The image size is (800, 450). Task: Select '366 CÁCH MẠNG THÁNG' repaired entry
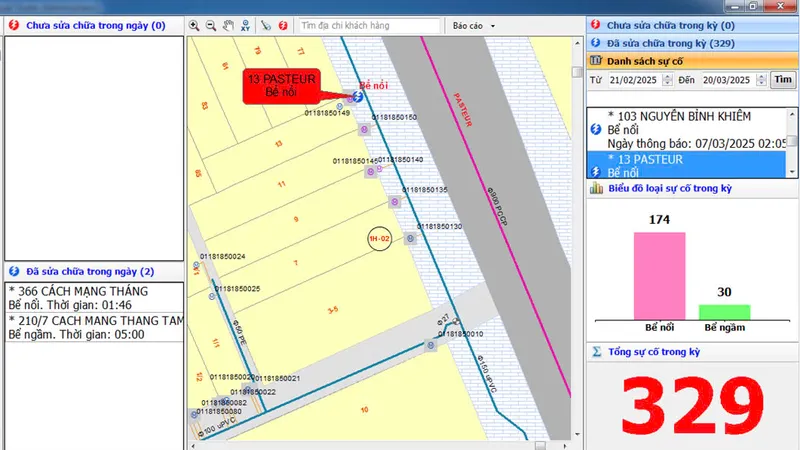click(x=94, y=298)
